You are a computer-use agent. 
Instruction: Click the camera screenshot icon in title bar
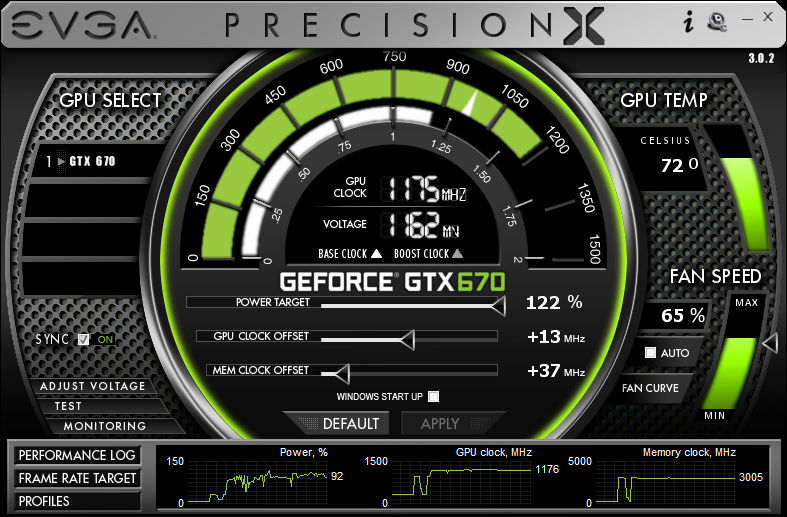(x=717, y=22)
